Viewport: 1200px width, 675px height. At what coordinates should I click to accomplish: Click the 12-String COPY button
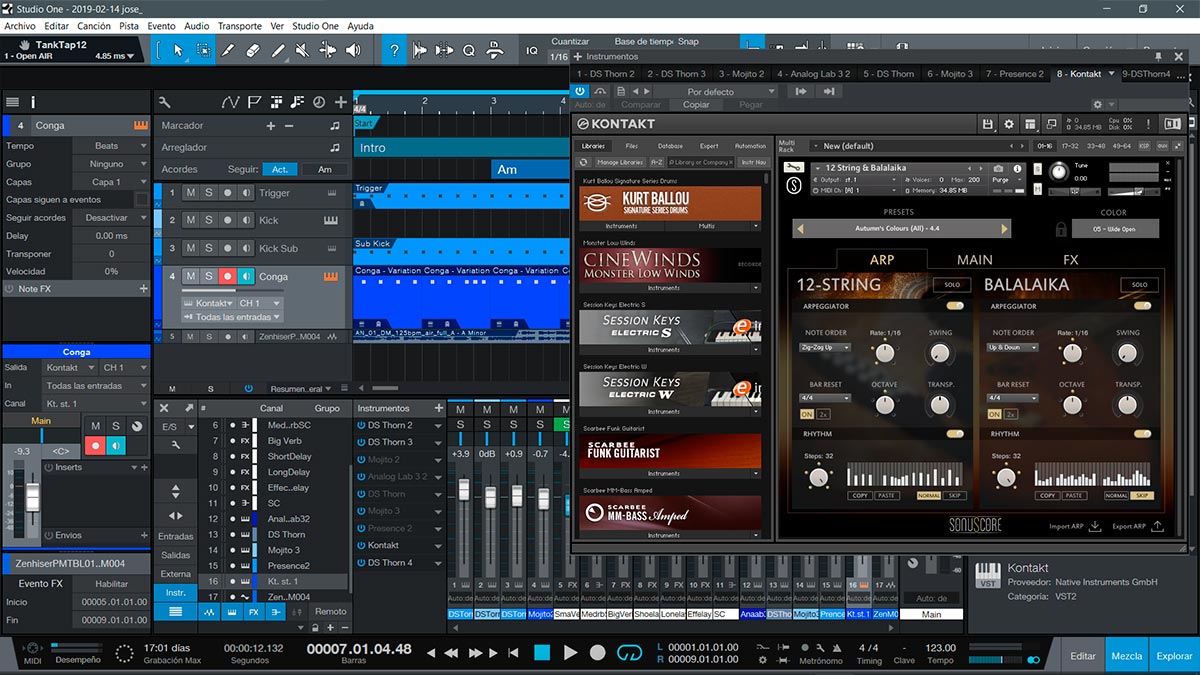(859, 496)
